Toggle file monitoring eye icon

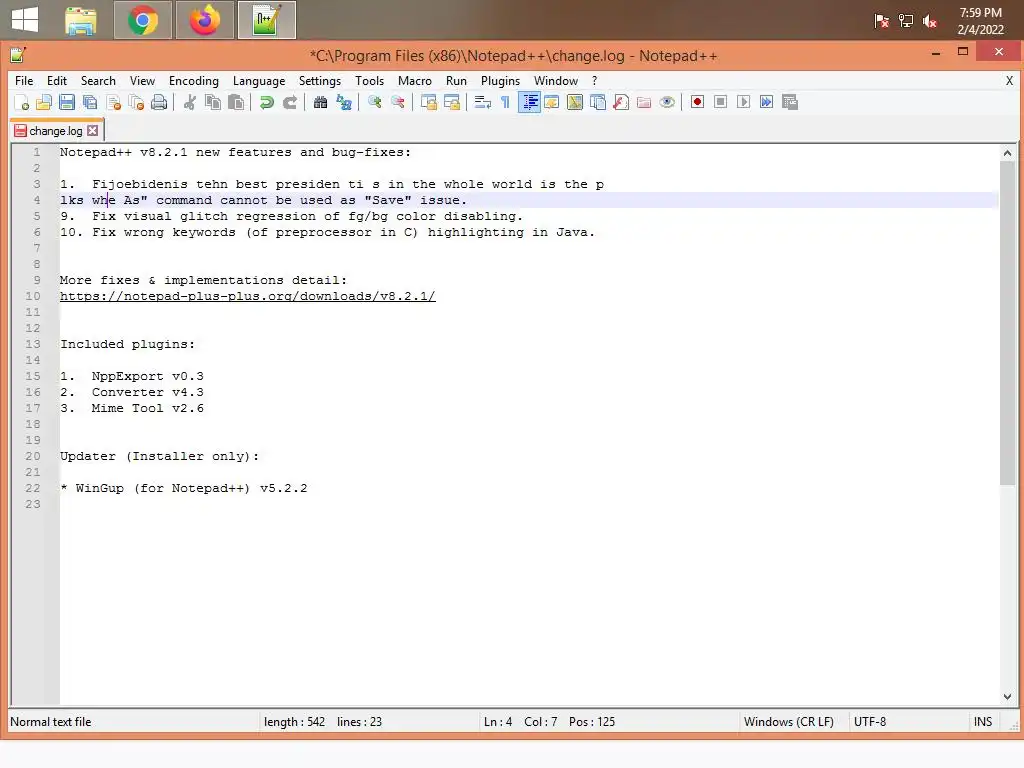(667, 103)
